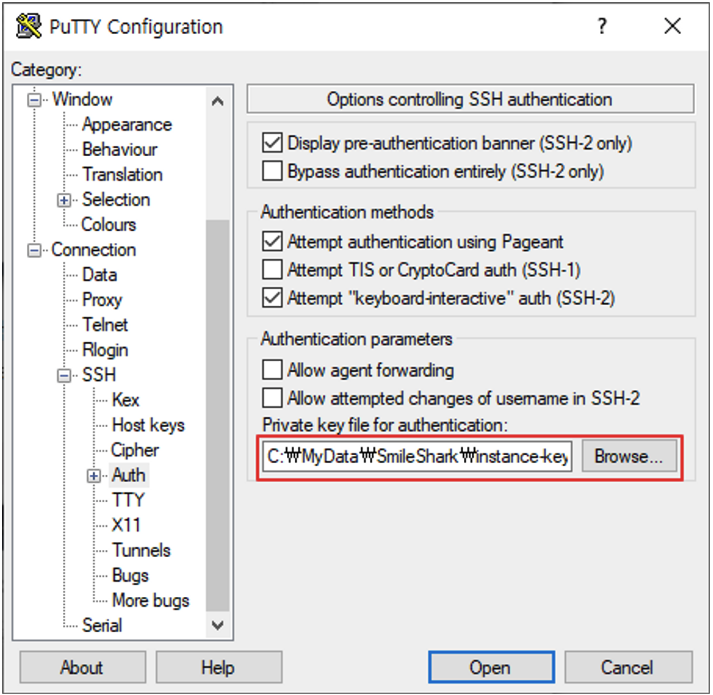The height and width of the screenshot is (695, 713).
Task: Select Tunnels in the category tree
Action: (x=141, y=550)
